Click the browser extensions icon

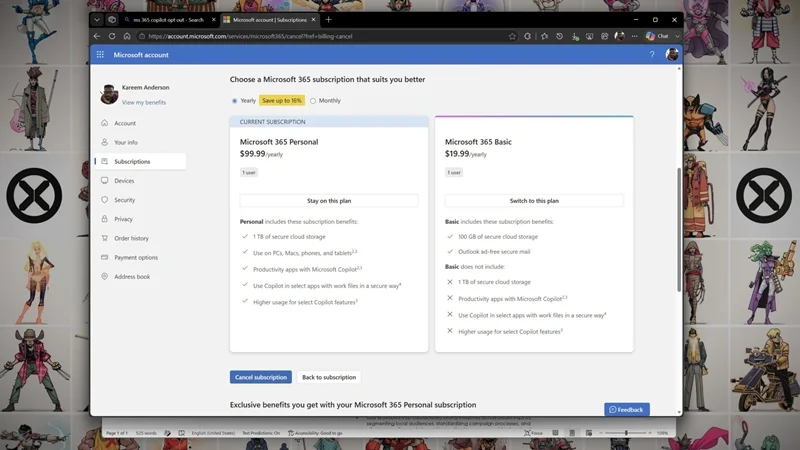click(x=528, y=36)
